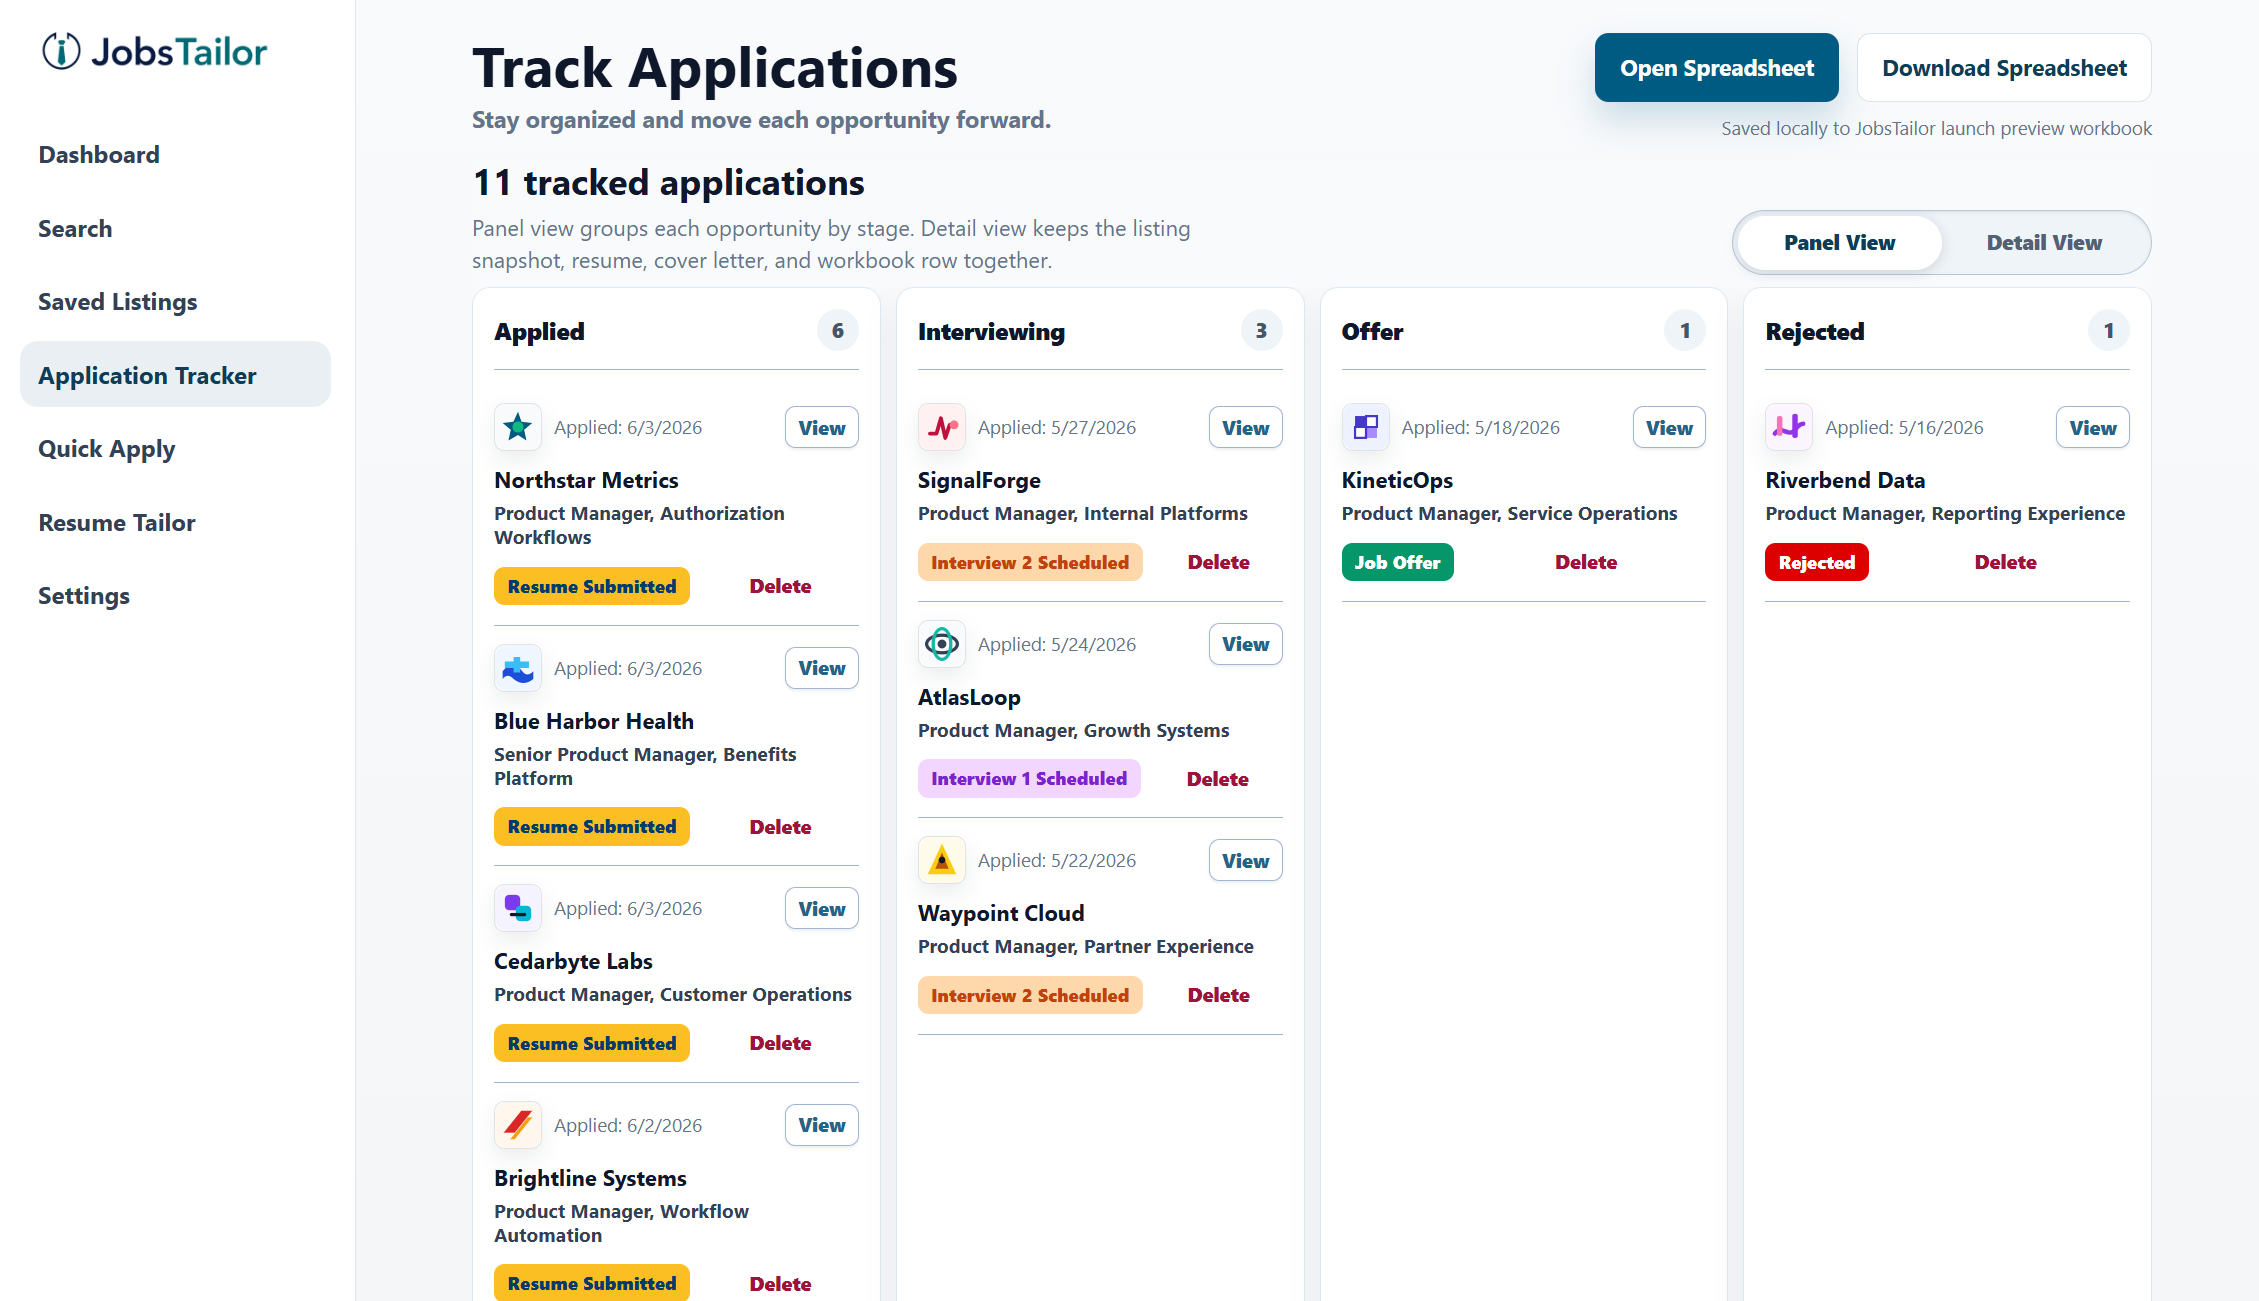View the KineticOps application

[x=1670, y=427]
